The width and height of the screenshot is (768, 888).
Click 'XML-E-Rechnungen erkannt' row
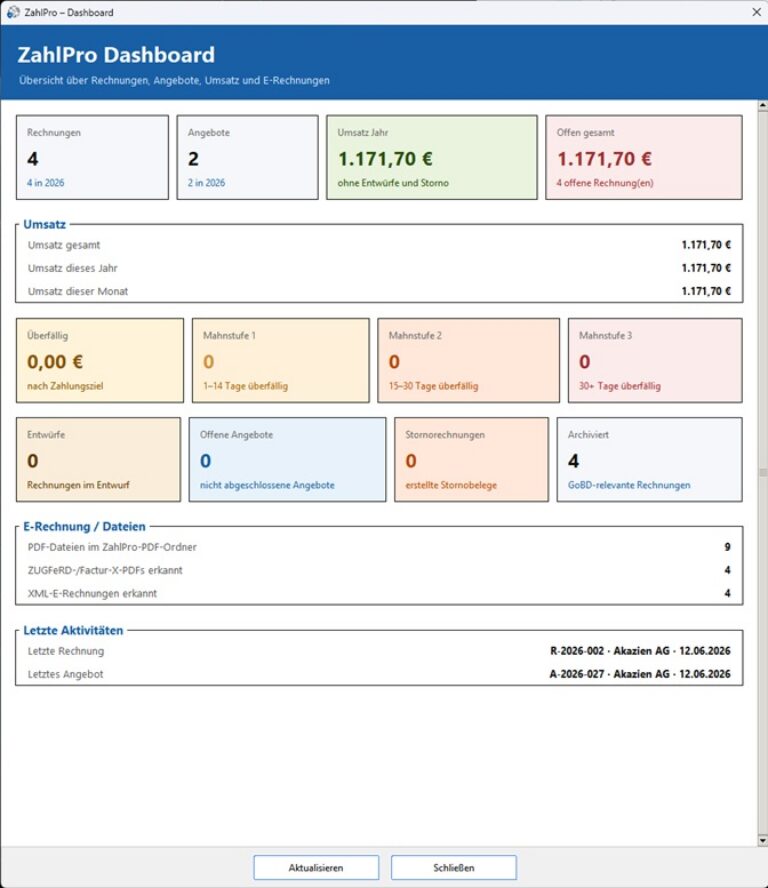tap(379, 594)
